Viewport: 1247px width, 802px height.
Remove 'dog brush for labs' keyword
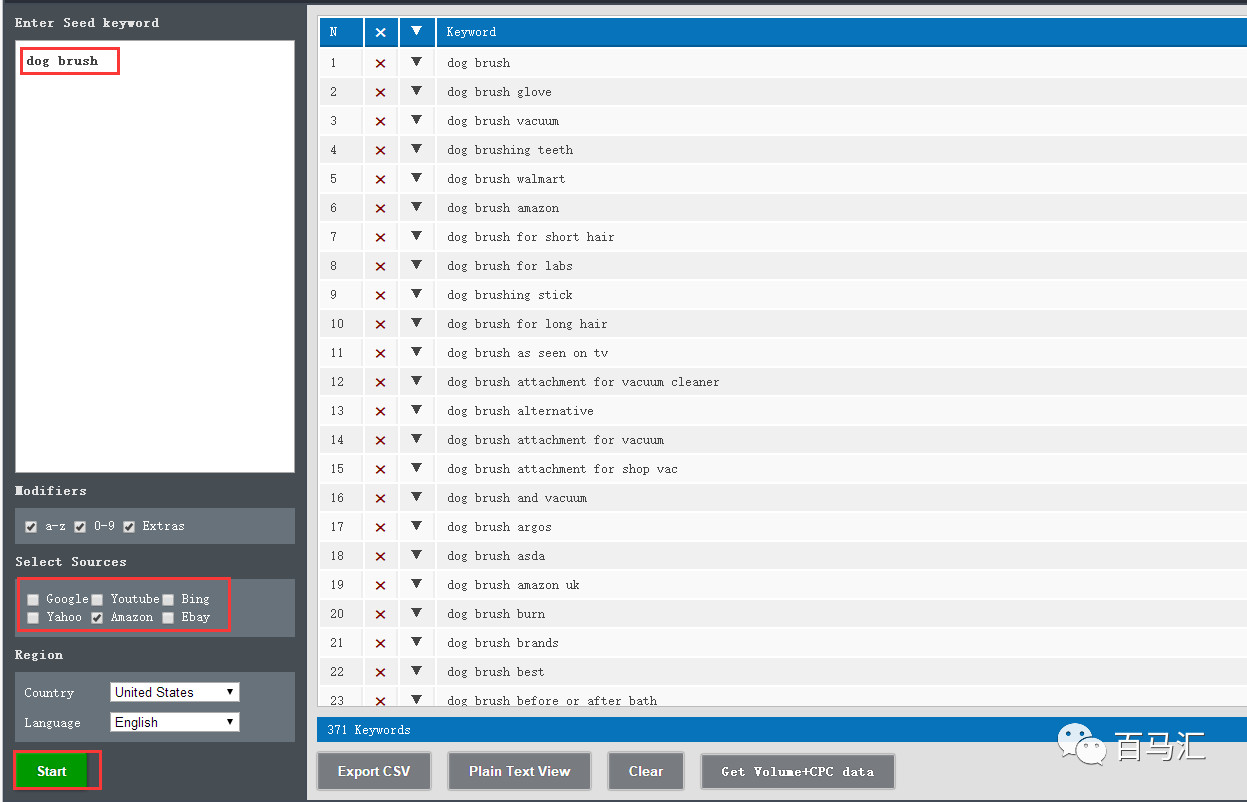pos(380,266)
